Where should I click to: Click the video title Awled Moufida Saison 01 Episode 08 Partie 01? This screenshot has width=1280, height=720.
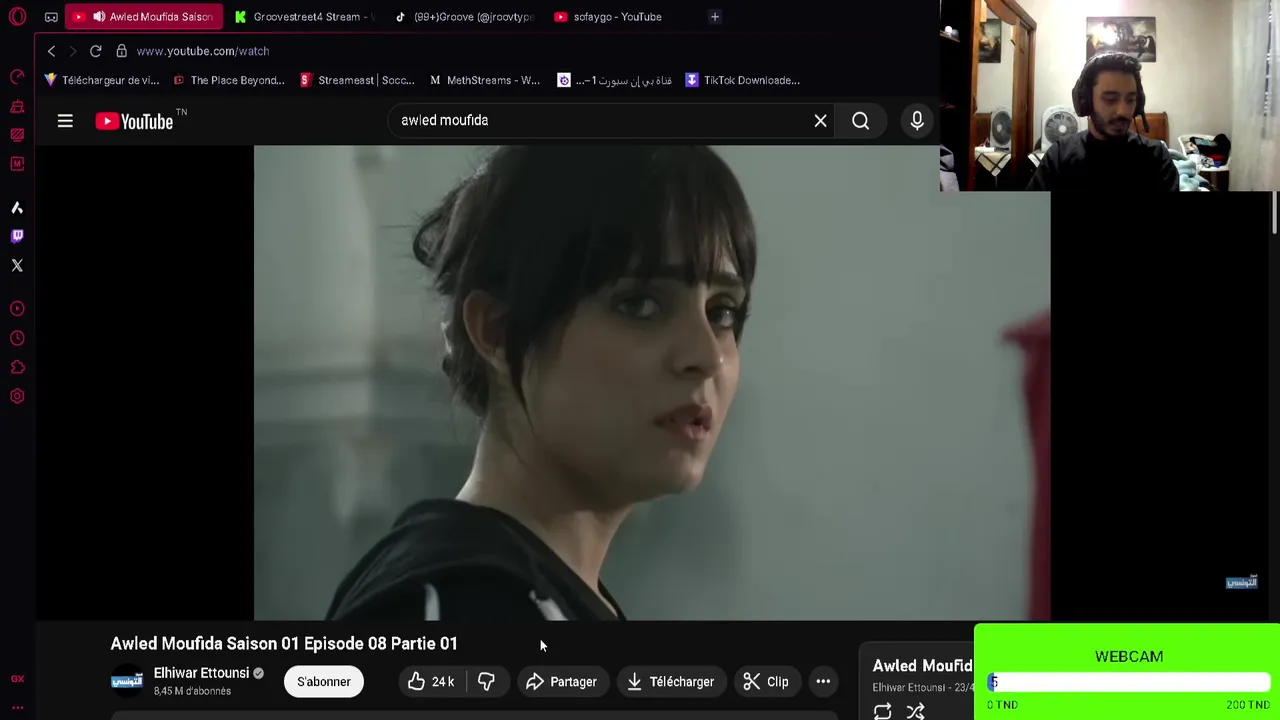tap(284, 643)
